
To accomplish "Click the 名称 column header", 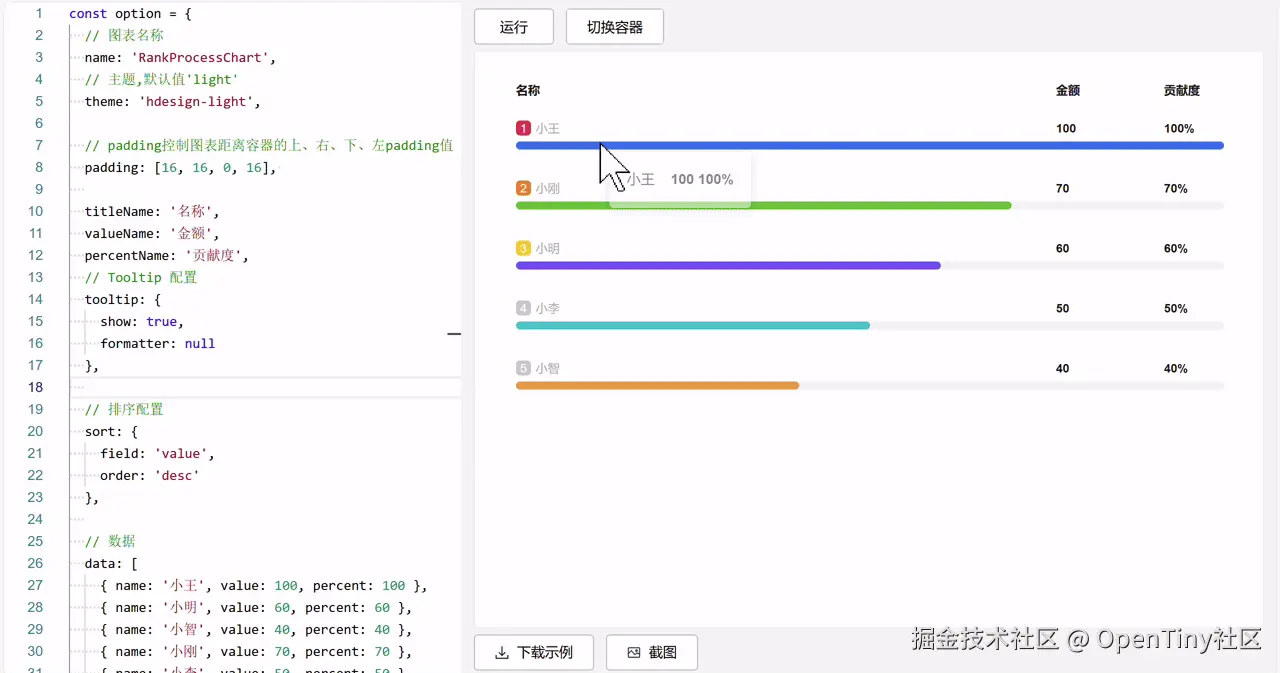I will coord(528,90).
